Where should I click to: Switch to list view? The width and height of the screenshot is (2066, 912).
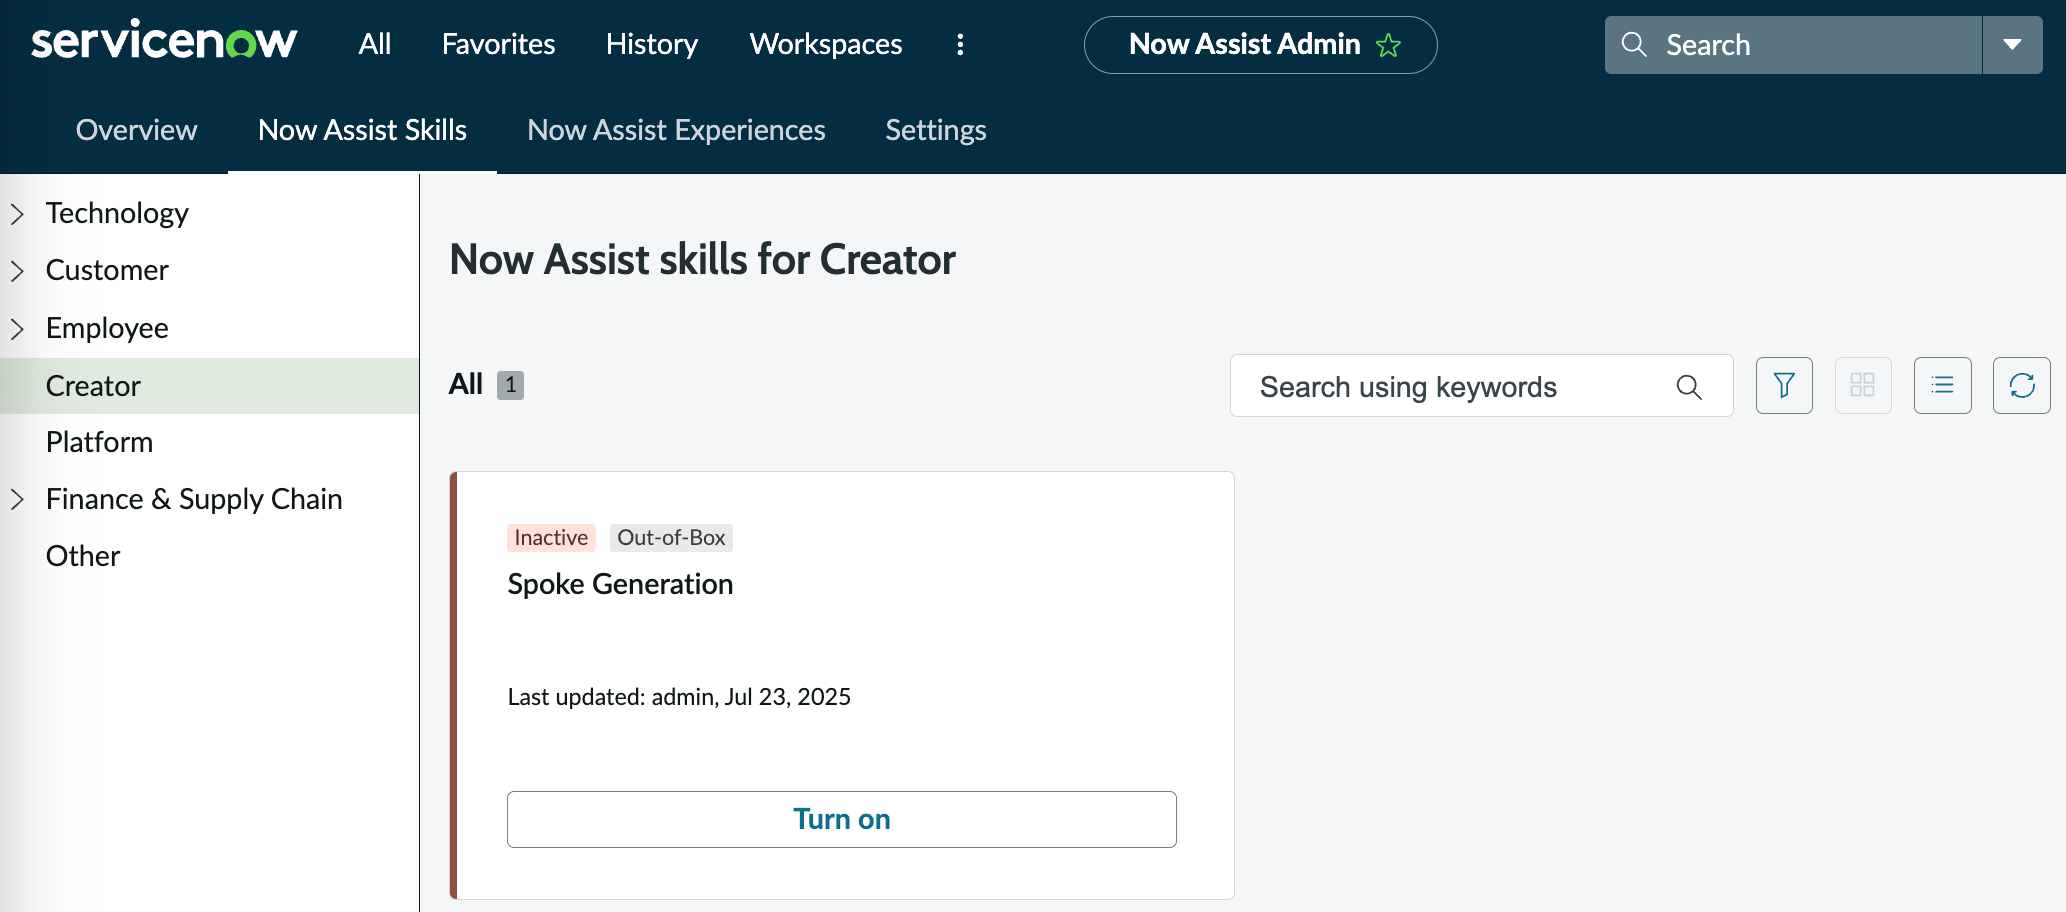pos(1943,385)
